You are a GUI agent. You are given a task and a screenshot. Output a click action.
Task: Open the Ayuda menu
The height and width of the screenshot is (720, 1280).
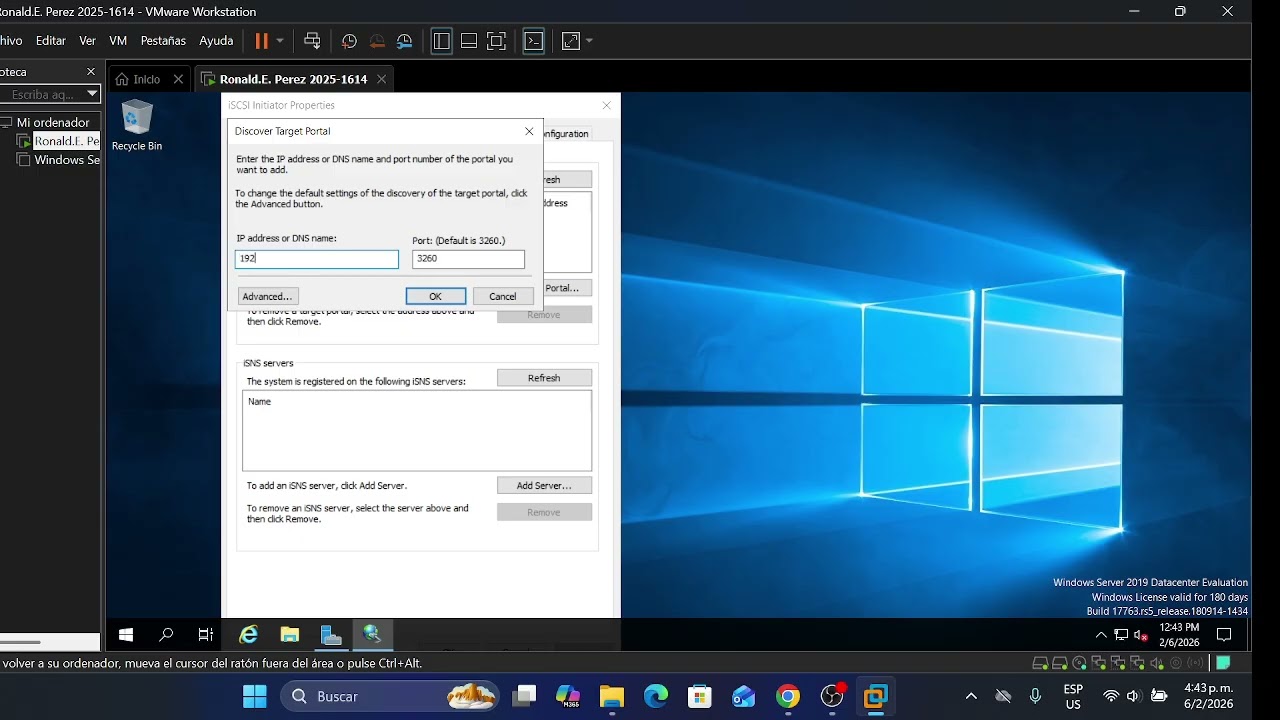coord(216,41)
